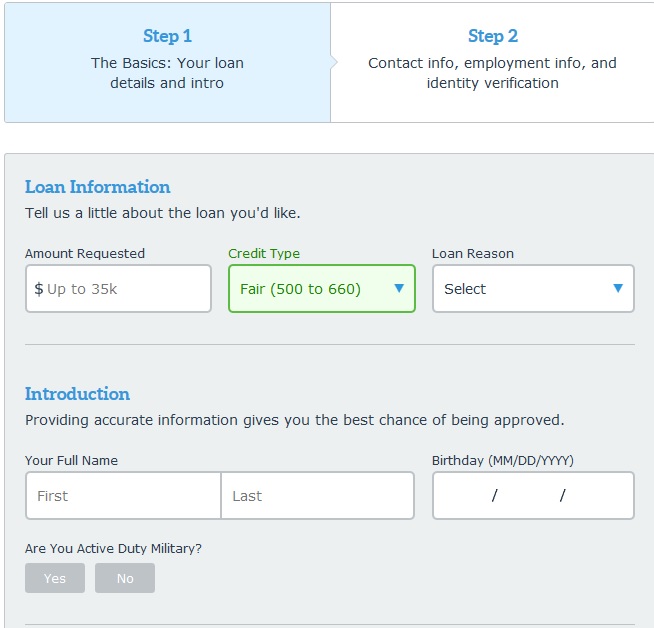Open the Credit Type dropdown showing Fair
654x628 pixels.
[x=322, y=288]
